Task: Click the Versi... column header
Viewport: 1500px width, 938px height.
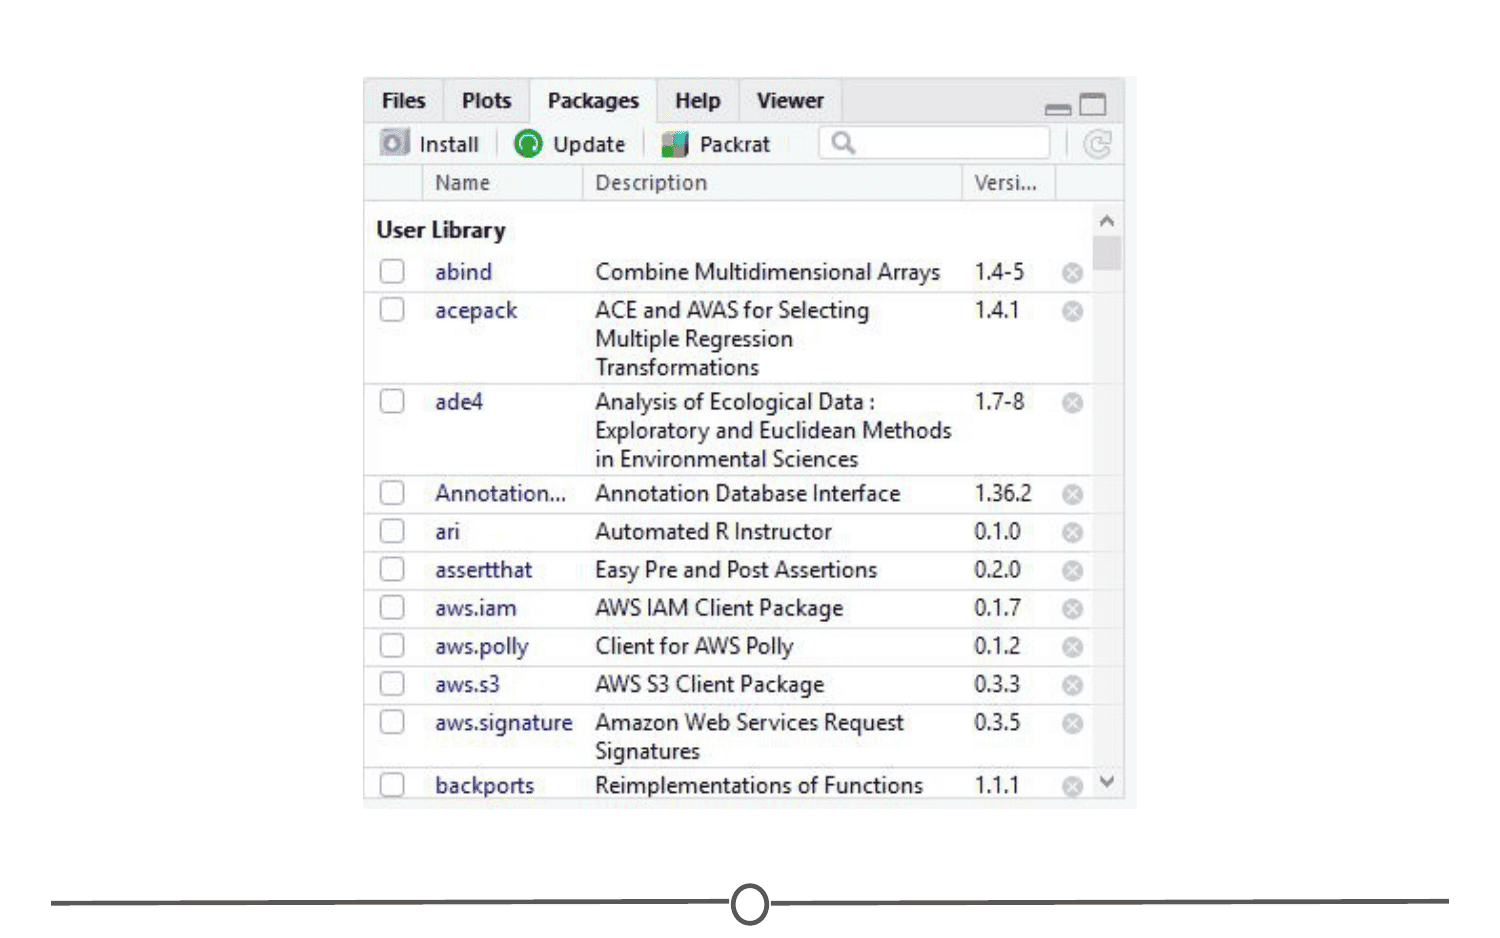Action: click(x=1005, y=183)
